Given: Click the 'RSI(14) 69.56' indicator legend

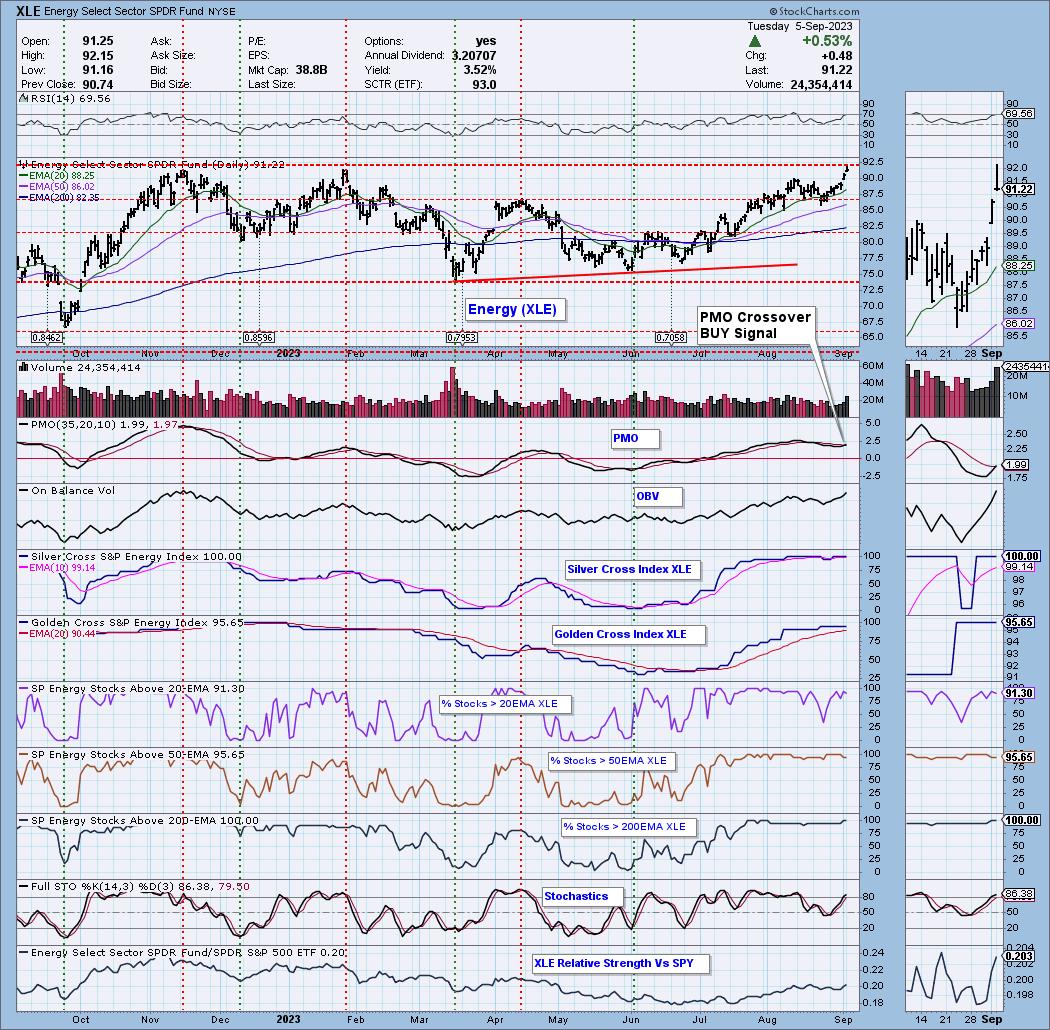Looking at the screenshot, I should pyautogui.click(x=66, y=98).
